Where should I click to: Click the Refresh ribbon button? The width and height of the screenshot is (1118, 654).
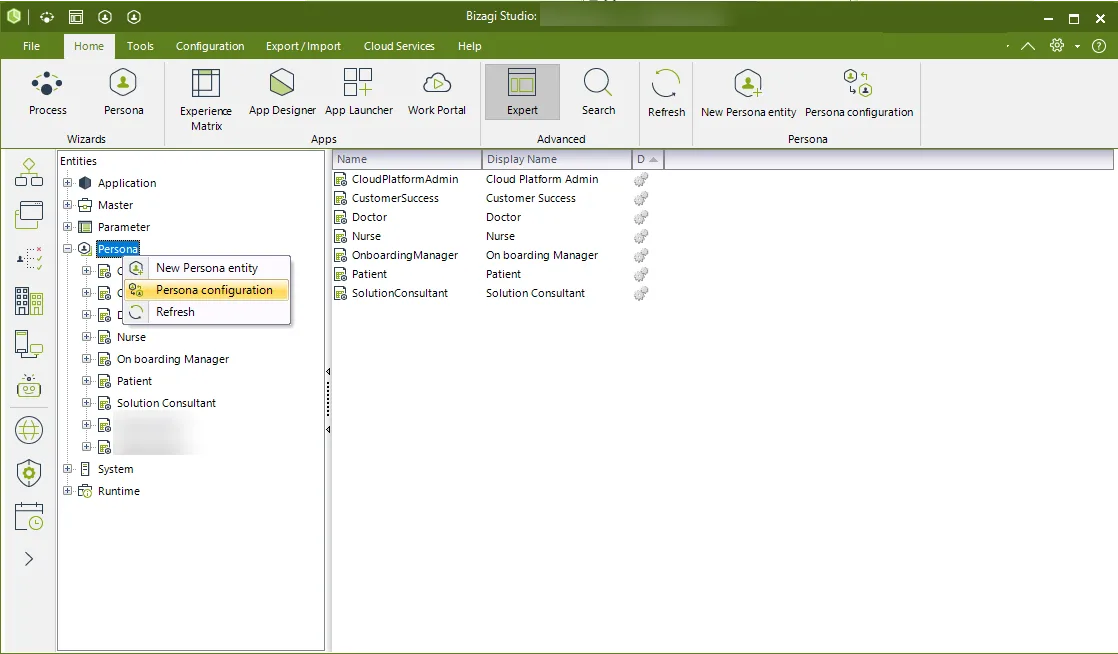pyautogui.click(x=666, y=93)
